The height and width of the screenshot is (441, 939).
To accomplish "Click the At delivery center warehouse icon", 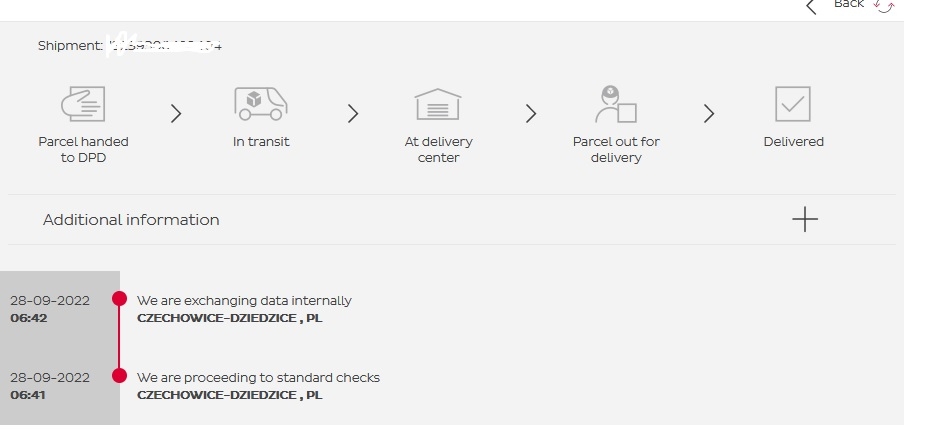I will click(438, 104).
